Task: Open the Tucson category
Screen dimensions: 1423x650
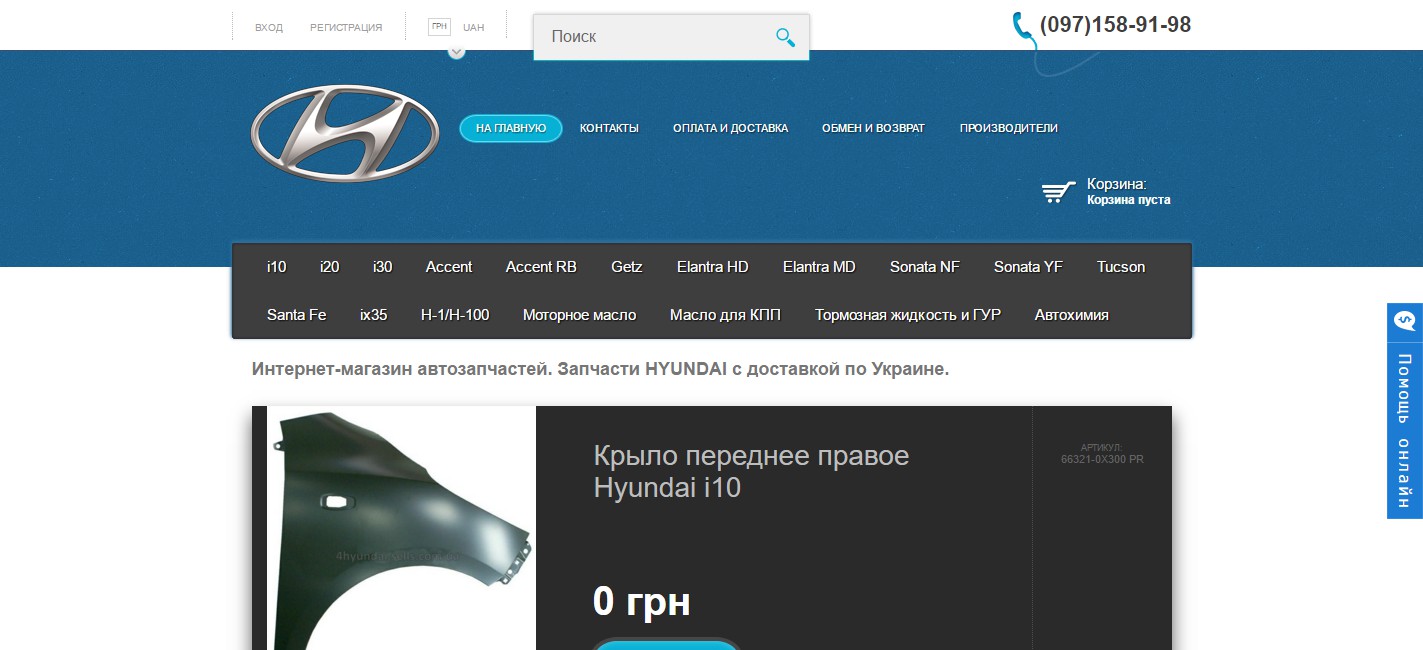Action: 1121,267
